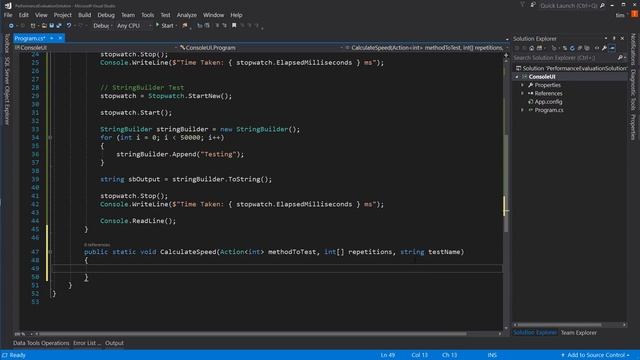The height and width of the screenshot is (360, 640).
Task: Toggle Preview Selected Items in Solution Explorer
Action: click(x=612, y=48)
